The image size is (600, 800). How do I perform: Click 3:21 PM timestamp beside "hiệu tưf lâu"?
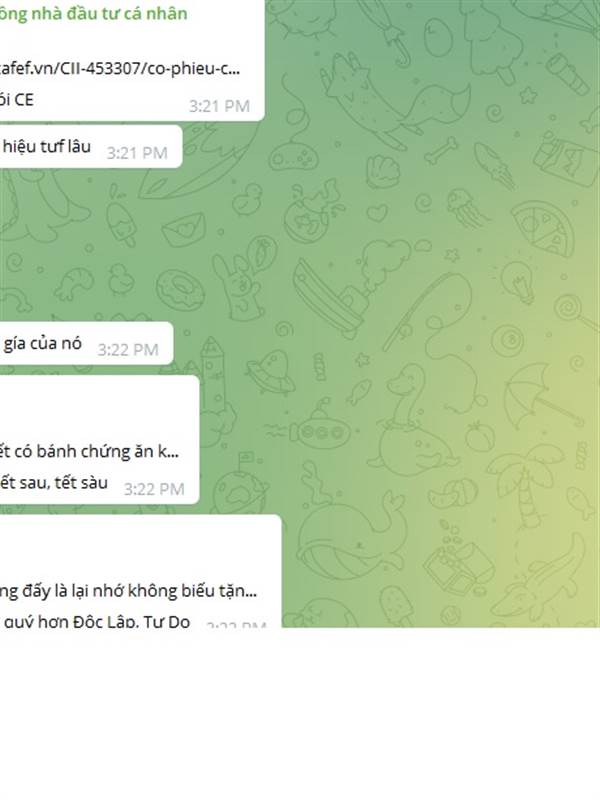click(137, 153)
